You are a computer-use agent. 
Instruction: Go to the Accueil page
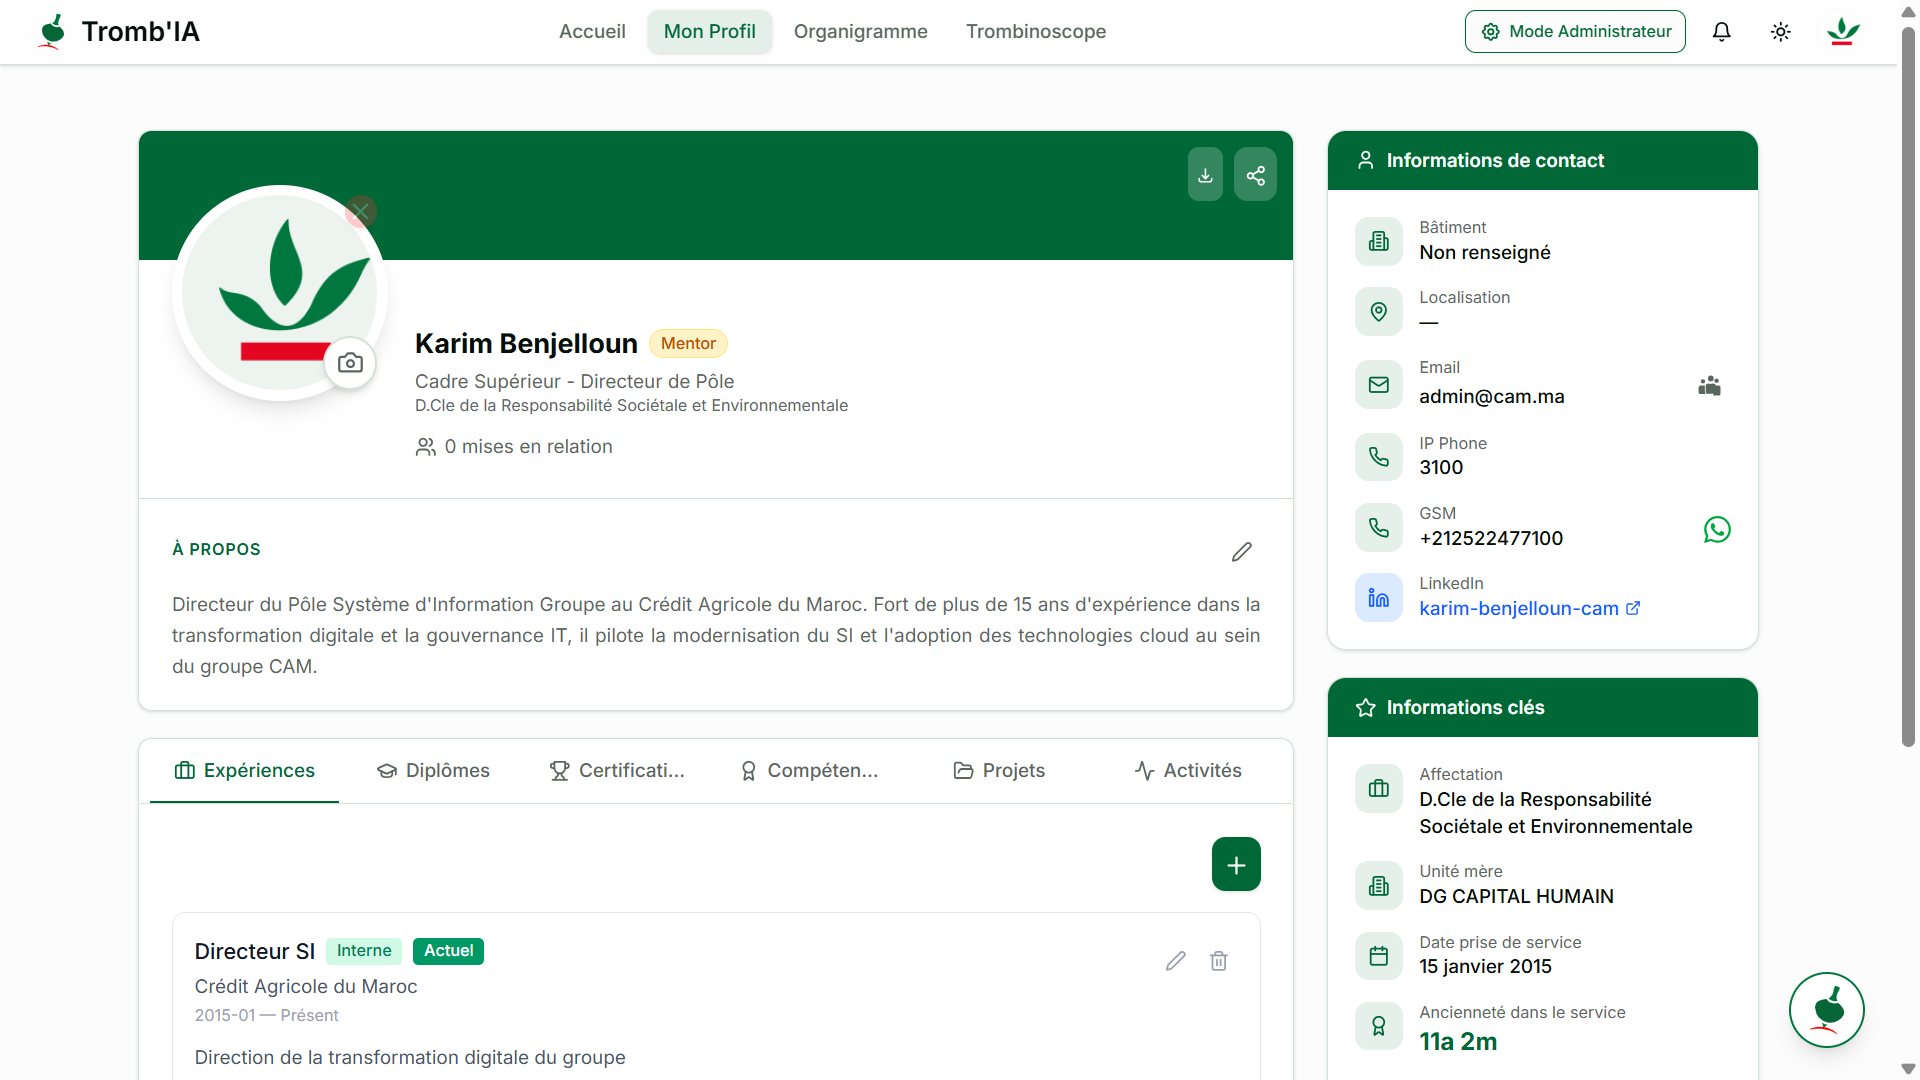(x=592, y=32)
